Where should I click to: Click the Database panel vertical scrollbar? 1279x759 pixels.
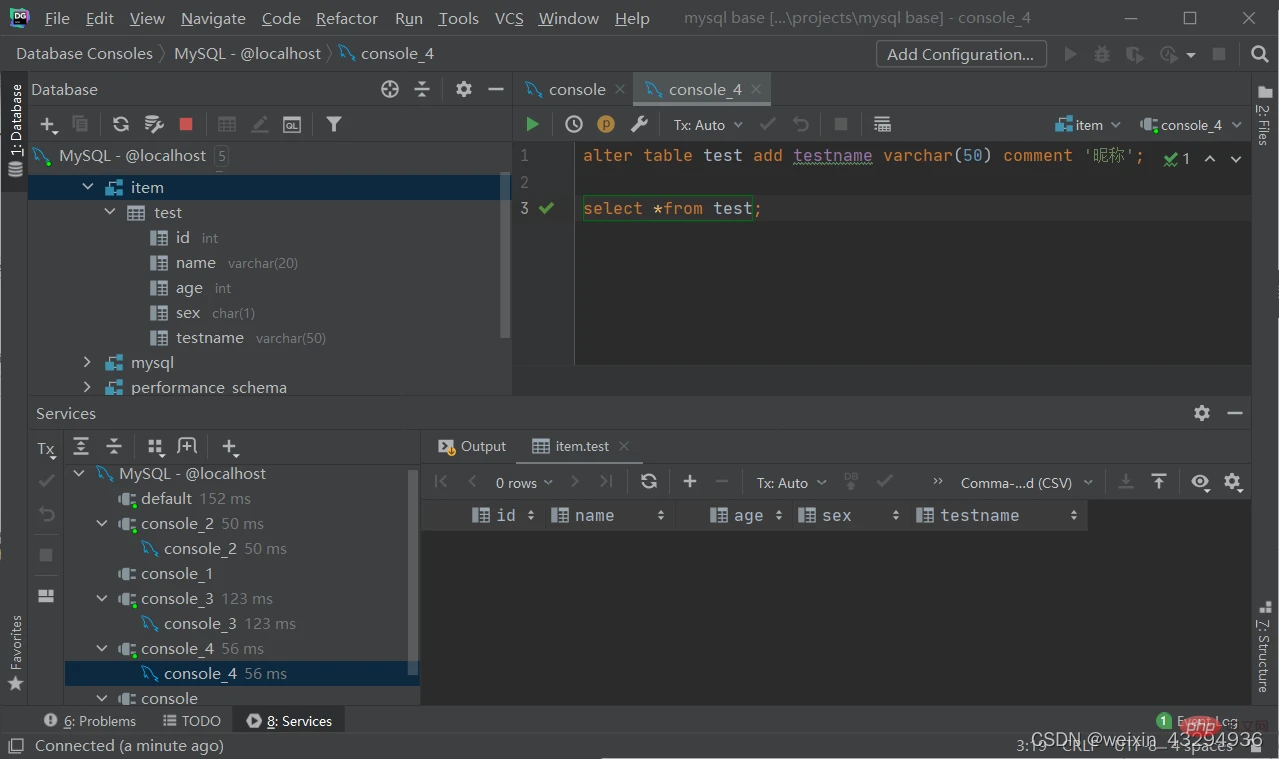[x=506, y=255]
